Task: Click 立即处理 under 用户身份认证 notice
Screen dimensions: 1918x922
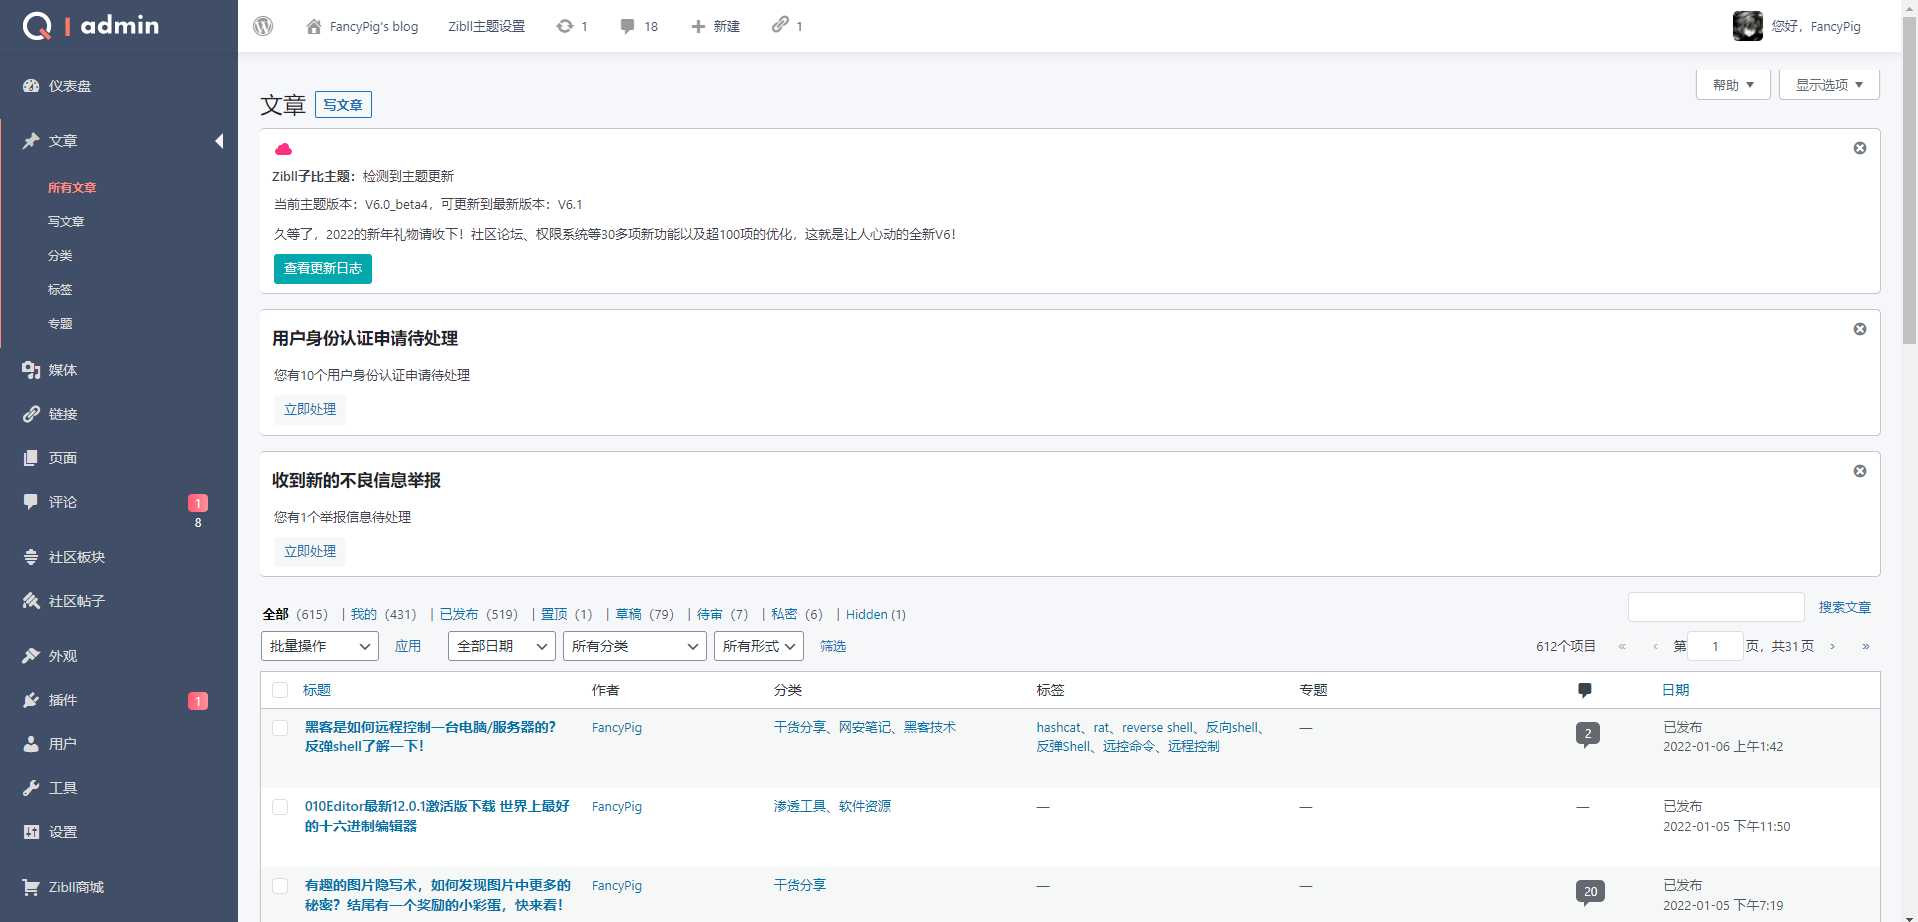Action: point(310,410)
